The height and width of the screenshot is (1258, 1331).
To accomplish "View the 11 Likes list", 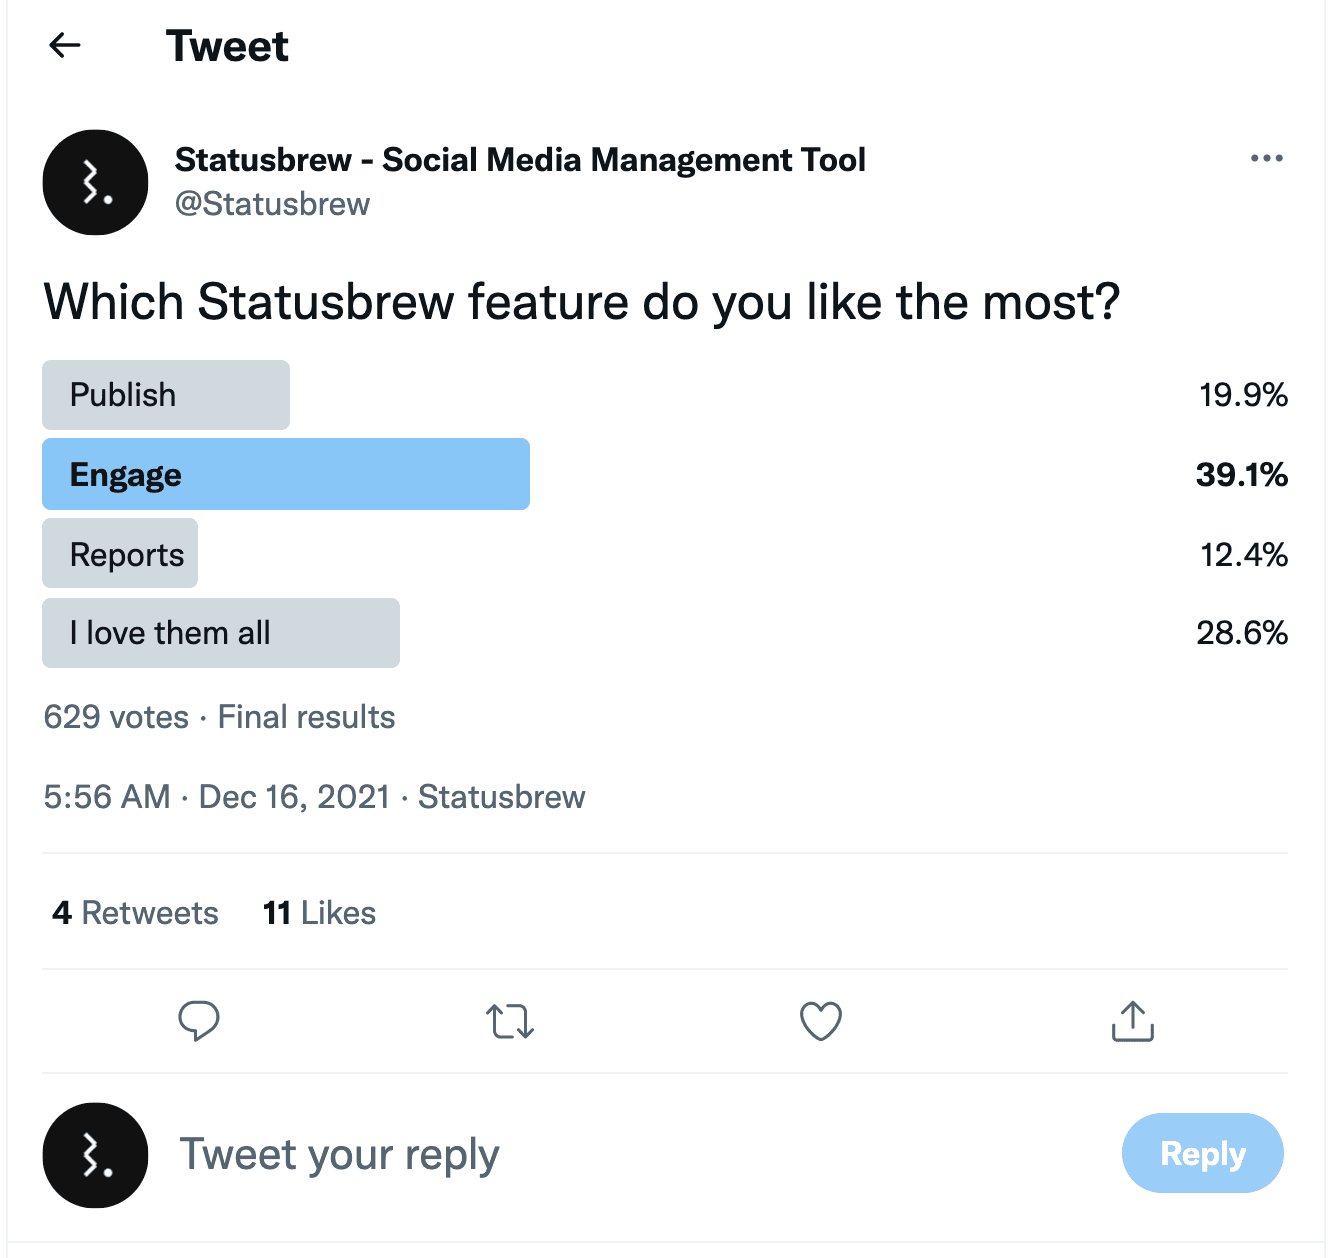I will point(319,913).
